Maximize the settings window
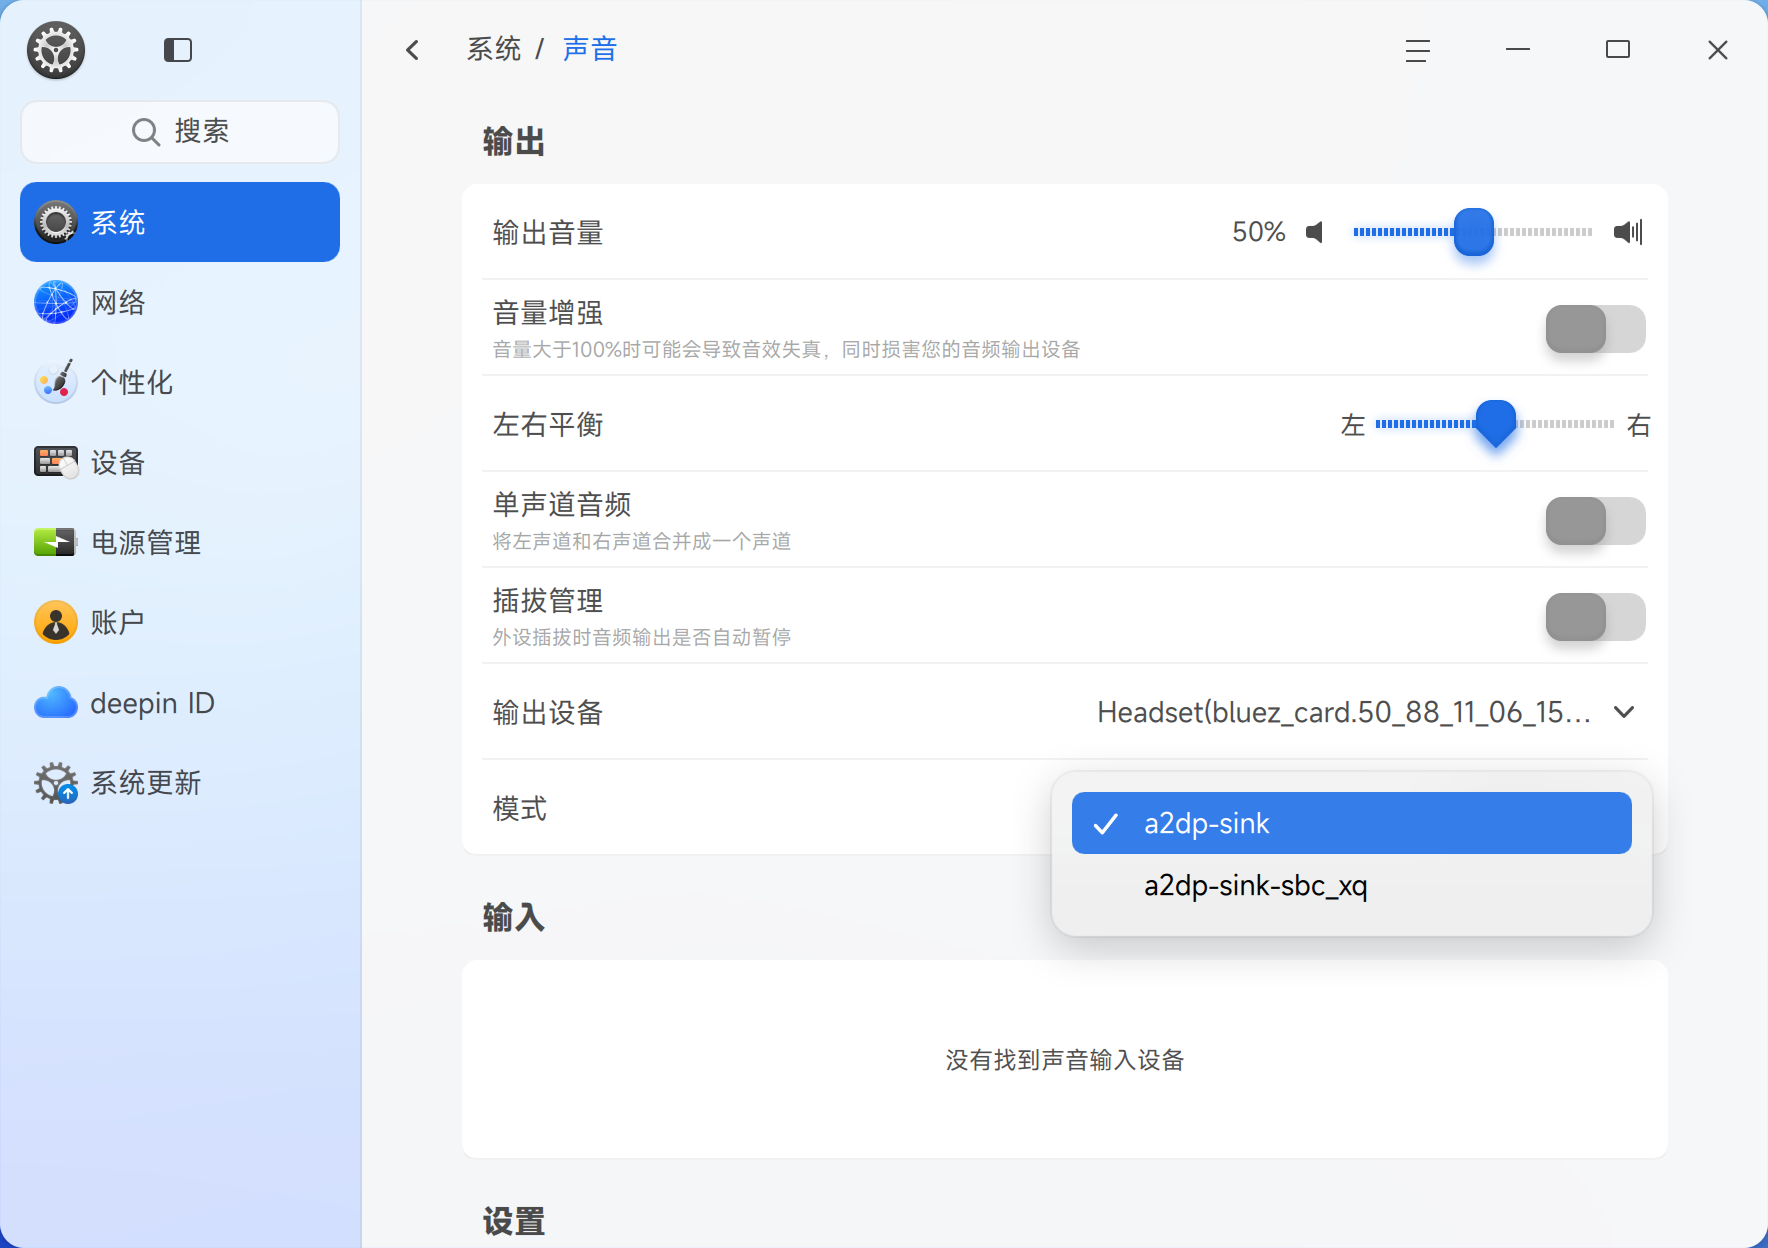Viewport: 1768px width, 1248px height. [1618, 50]
